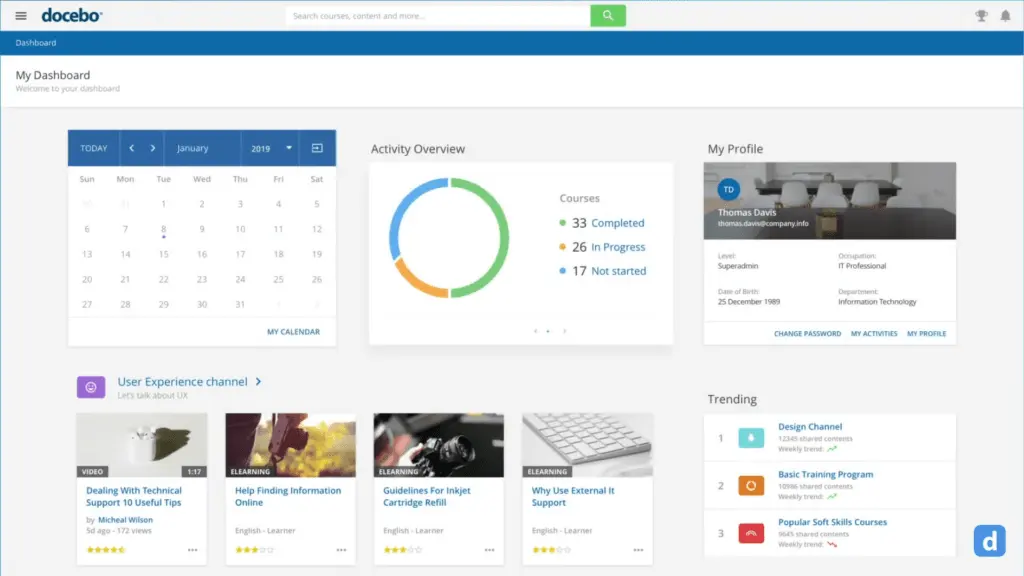Click Thomas Davis profile name
Image resolution: width=1024 pixels, height=576 pixels.
pos(746,212)
